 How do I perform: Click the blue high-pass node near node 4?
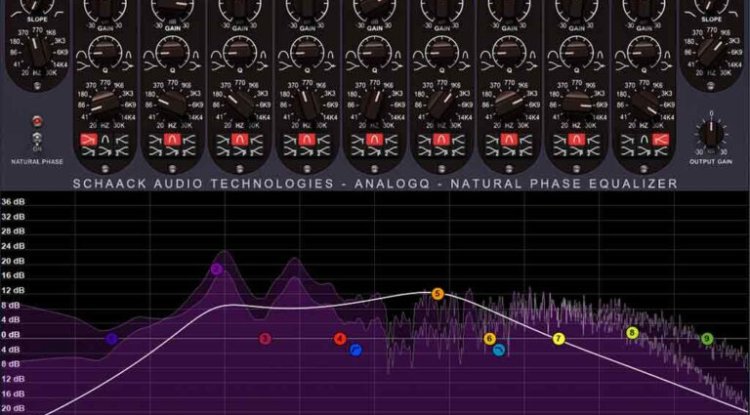click(x=355, y=350)
